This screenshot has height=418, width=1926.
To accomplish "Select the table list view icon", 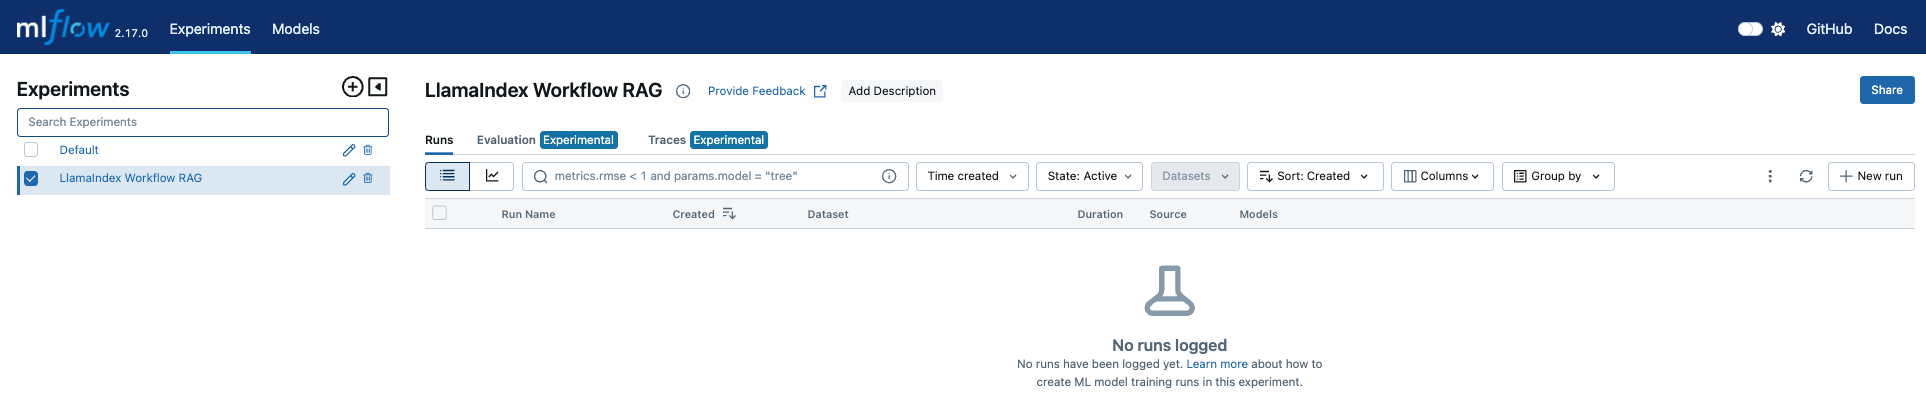I will pyautogui.click(x=447, y=176).
